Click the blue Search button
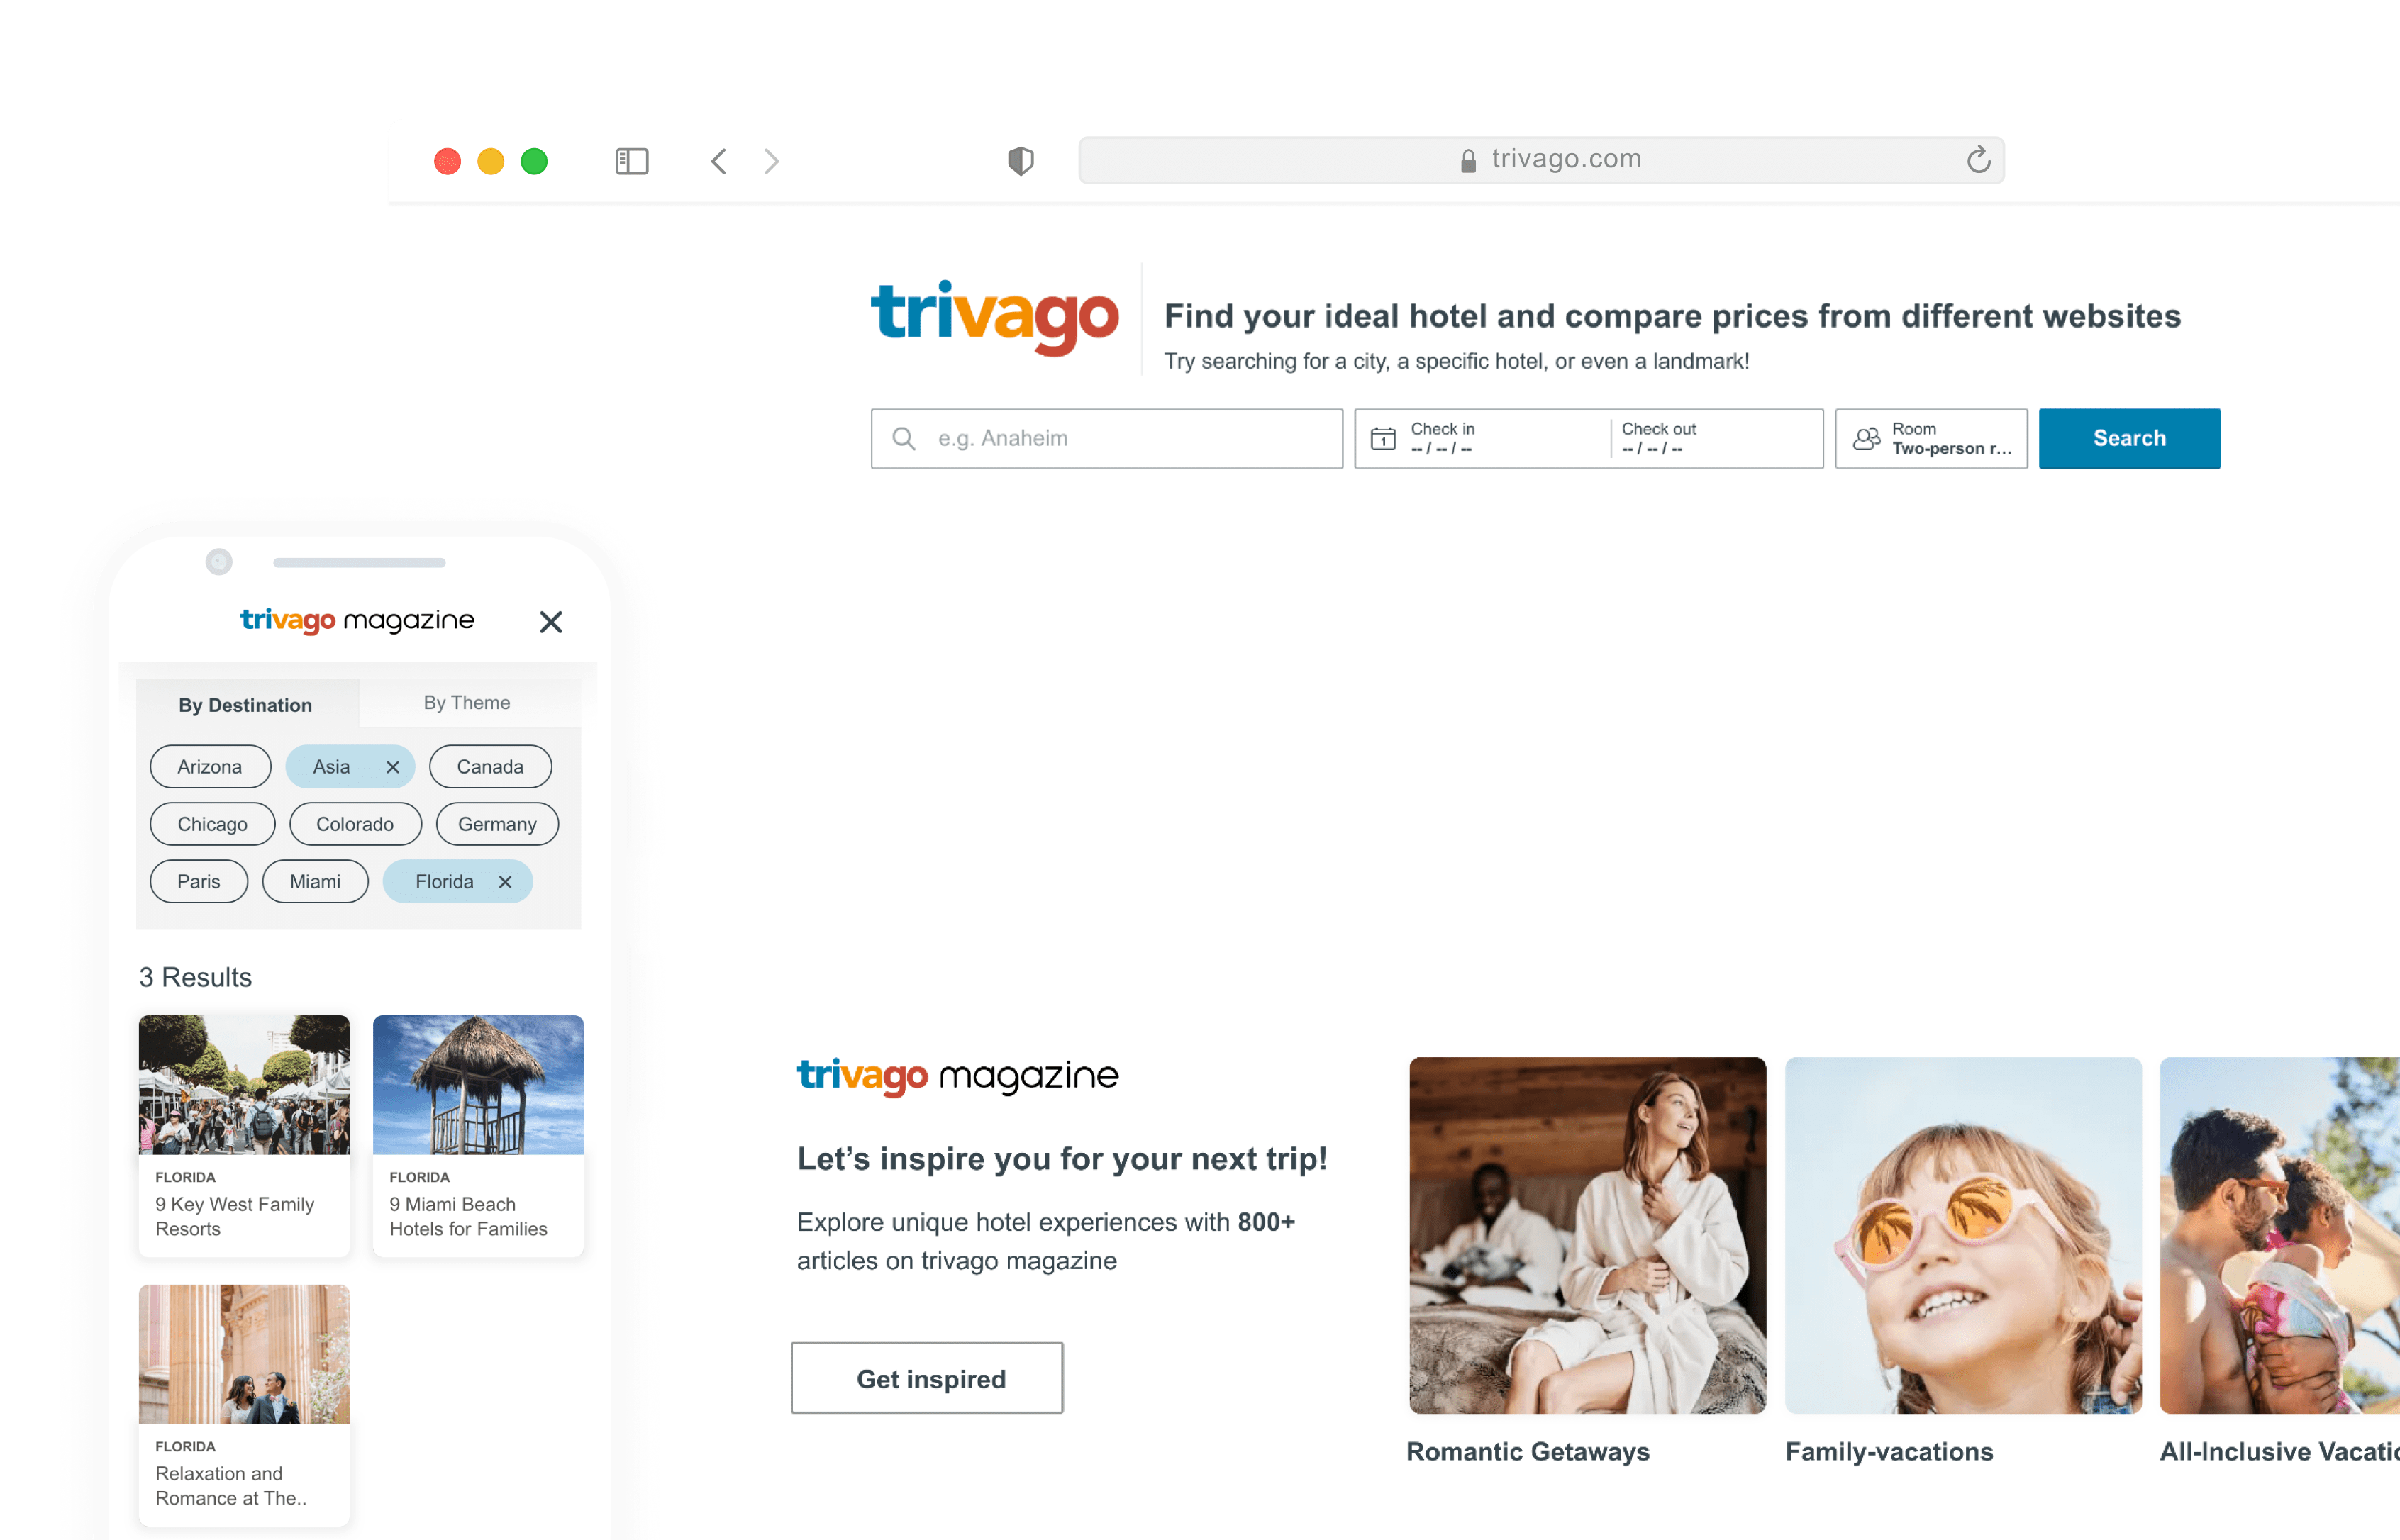The image size is (2400, 1540). (2129, 438)
